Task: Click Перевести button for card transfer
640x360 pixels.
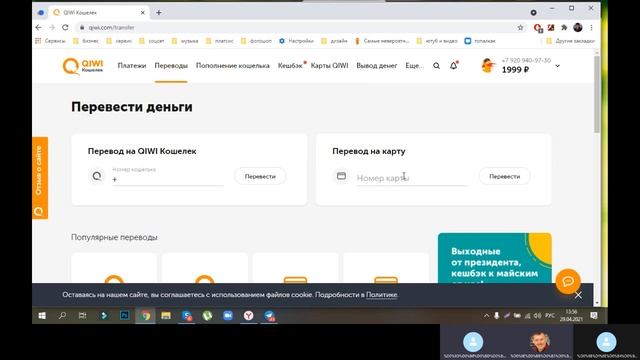Action: [x=504, y=176]
